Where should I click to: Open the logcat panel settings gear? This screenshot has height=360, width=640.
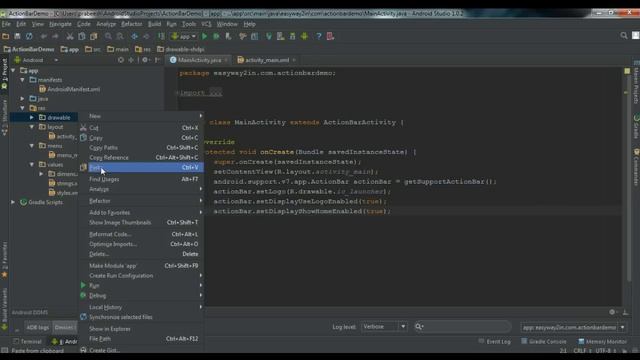point(612,312)
